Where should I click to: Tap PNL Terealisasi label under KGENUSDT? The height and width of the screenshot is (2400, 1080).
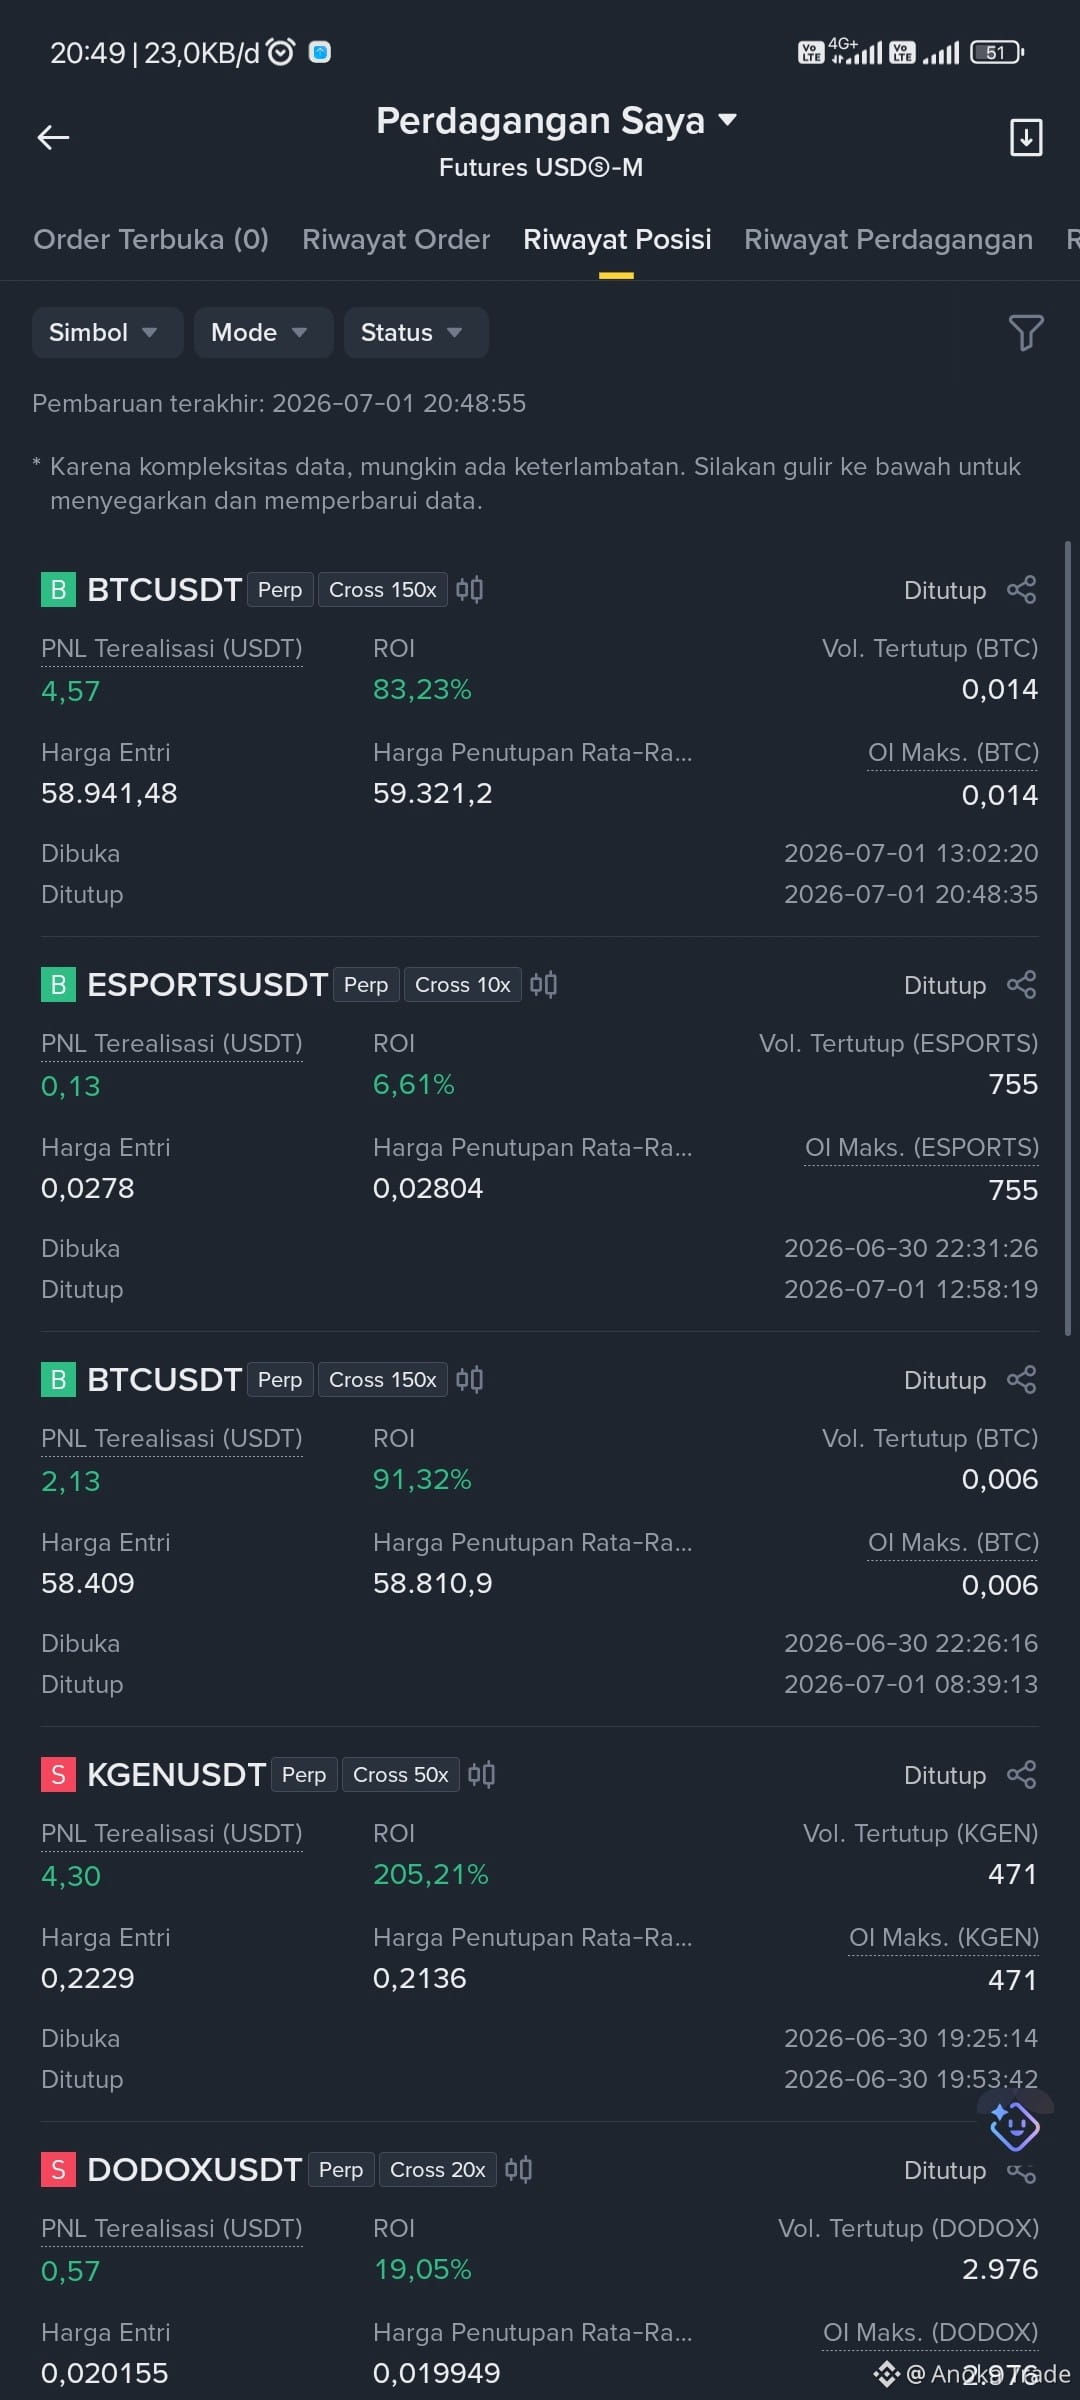click(172, 1833)
